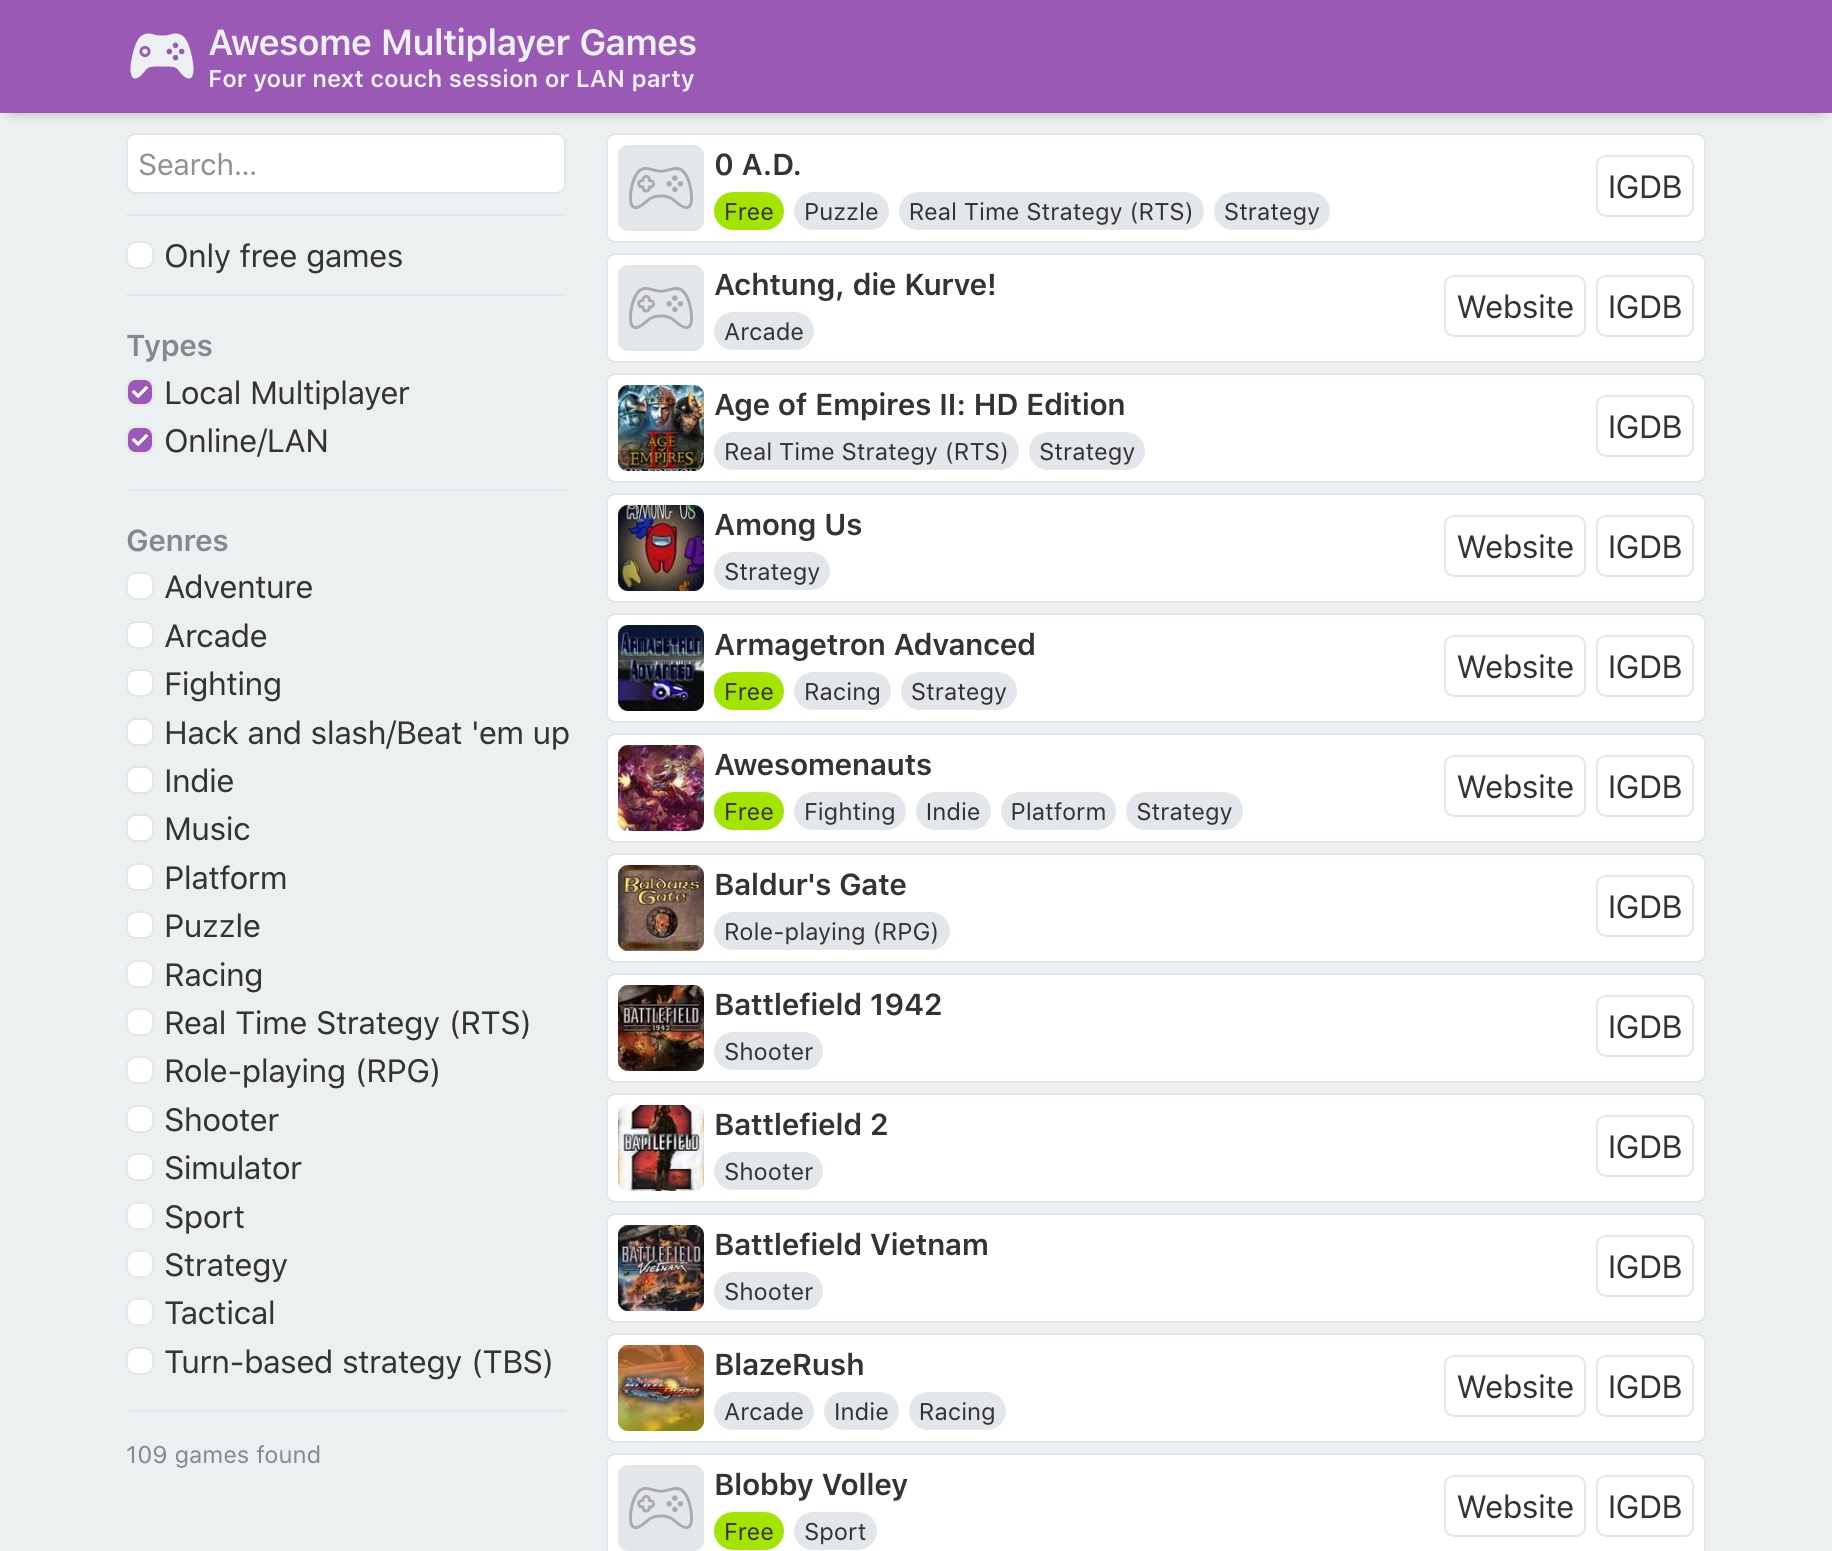
Task: Check the Fighting genre checkbox in sidebar
Action: (x=140, y=683)
